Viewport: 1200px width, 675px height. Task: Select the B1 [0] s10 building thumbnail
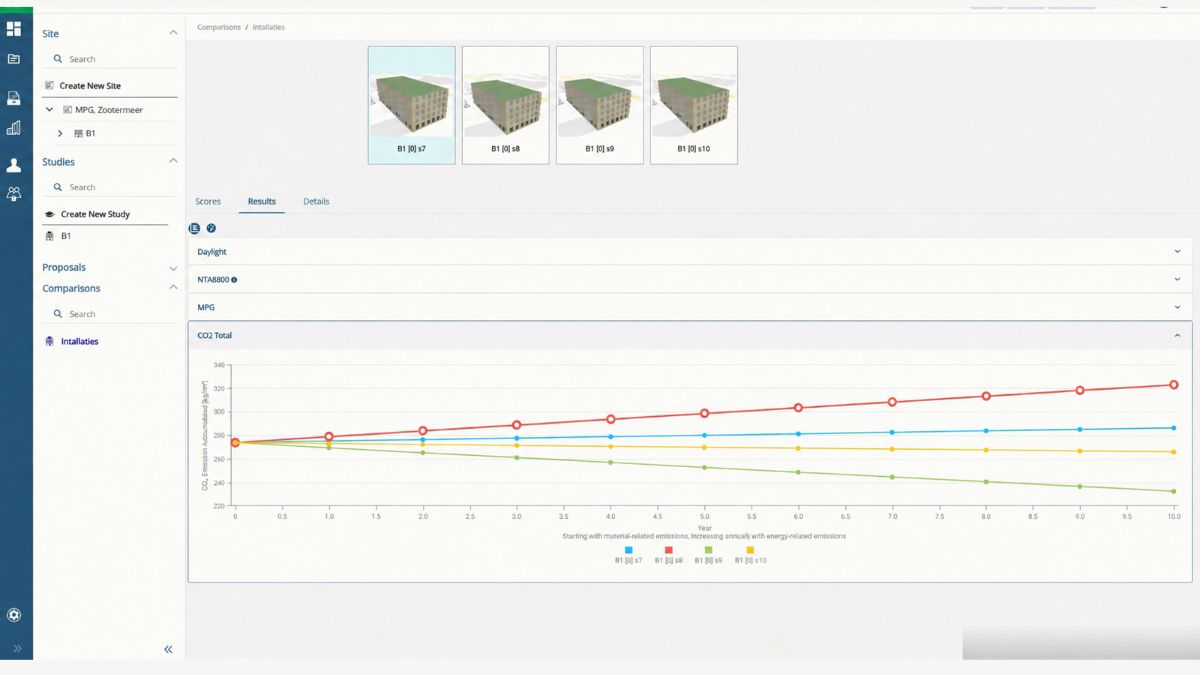(694, 105)
